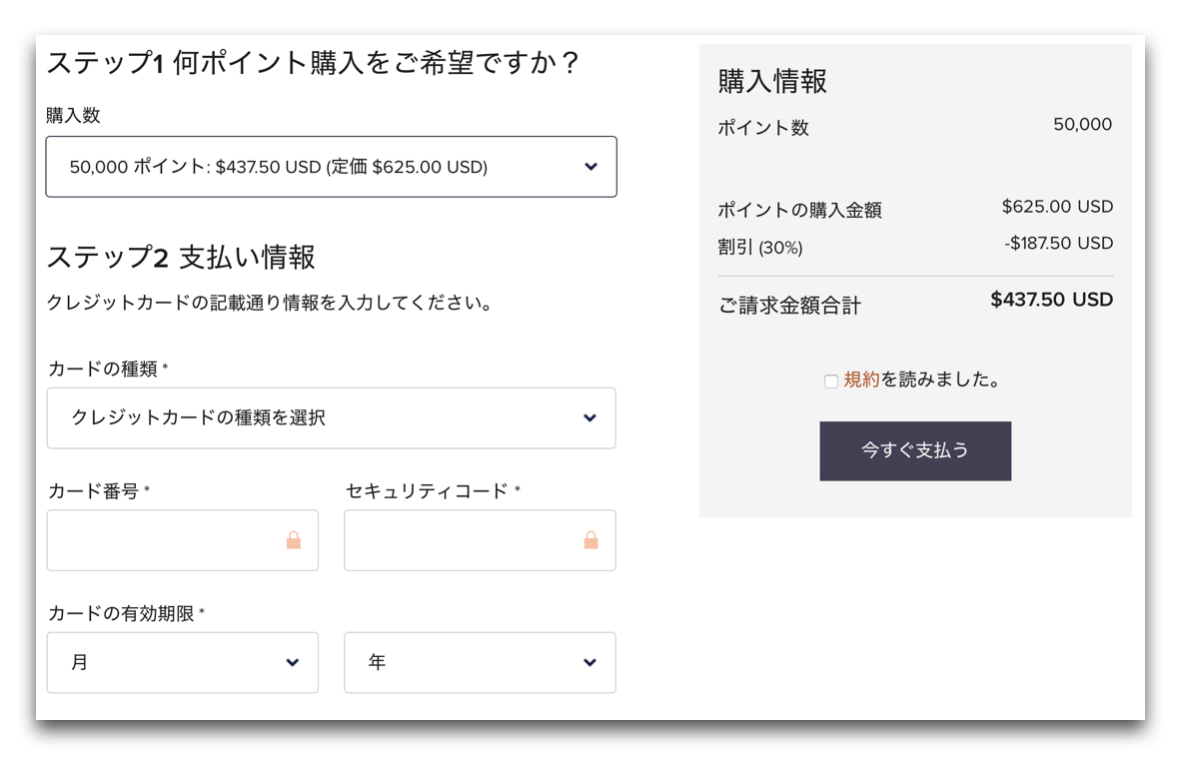This screenshot has width=1184, height=764.
Task: Open the 年 expiration year dropdown
Action: (x=480, y=663)
